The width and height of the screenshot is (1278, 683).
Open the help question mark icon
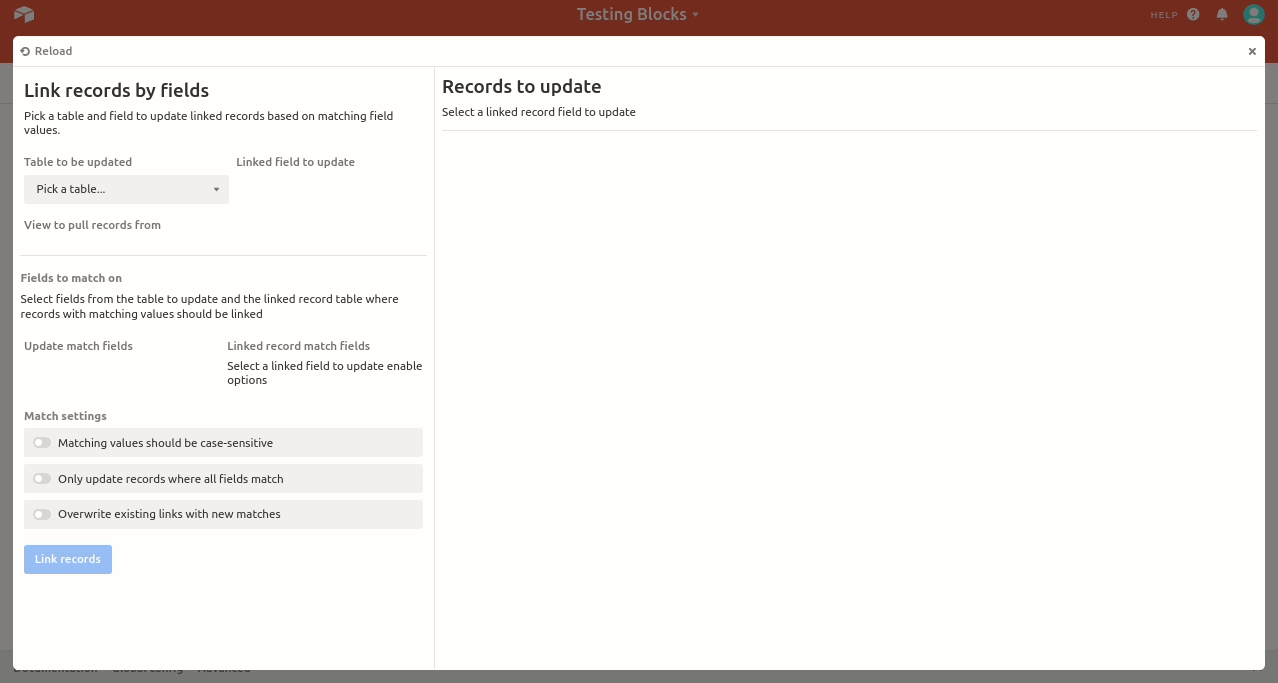click(1193, 14)
